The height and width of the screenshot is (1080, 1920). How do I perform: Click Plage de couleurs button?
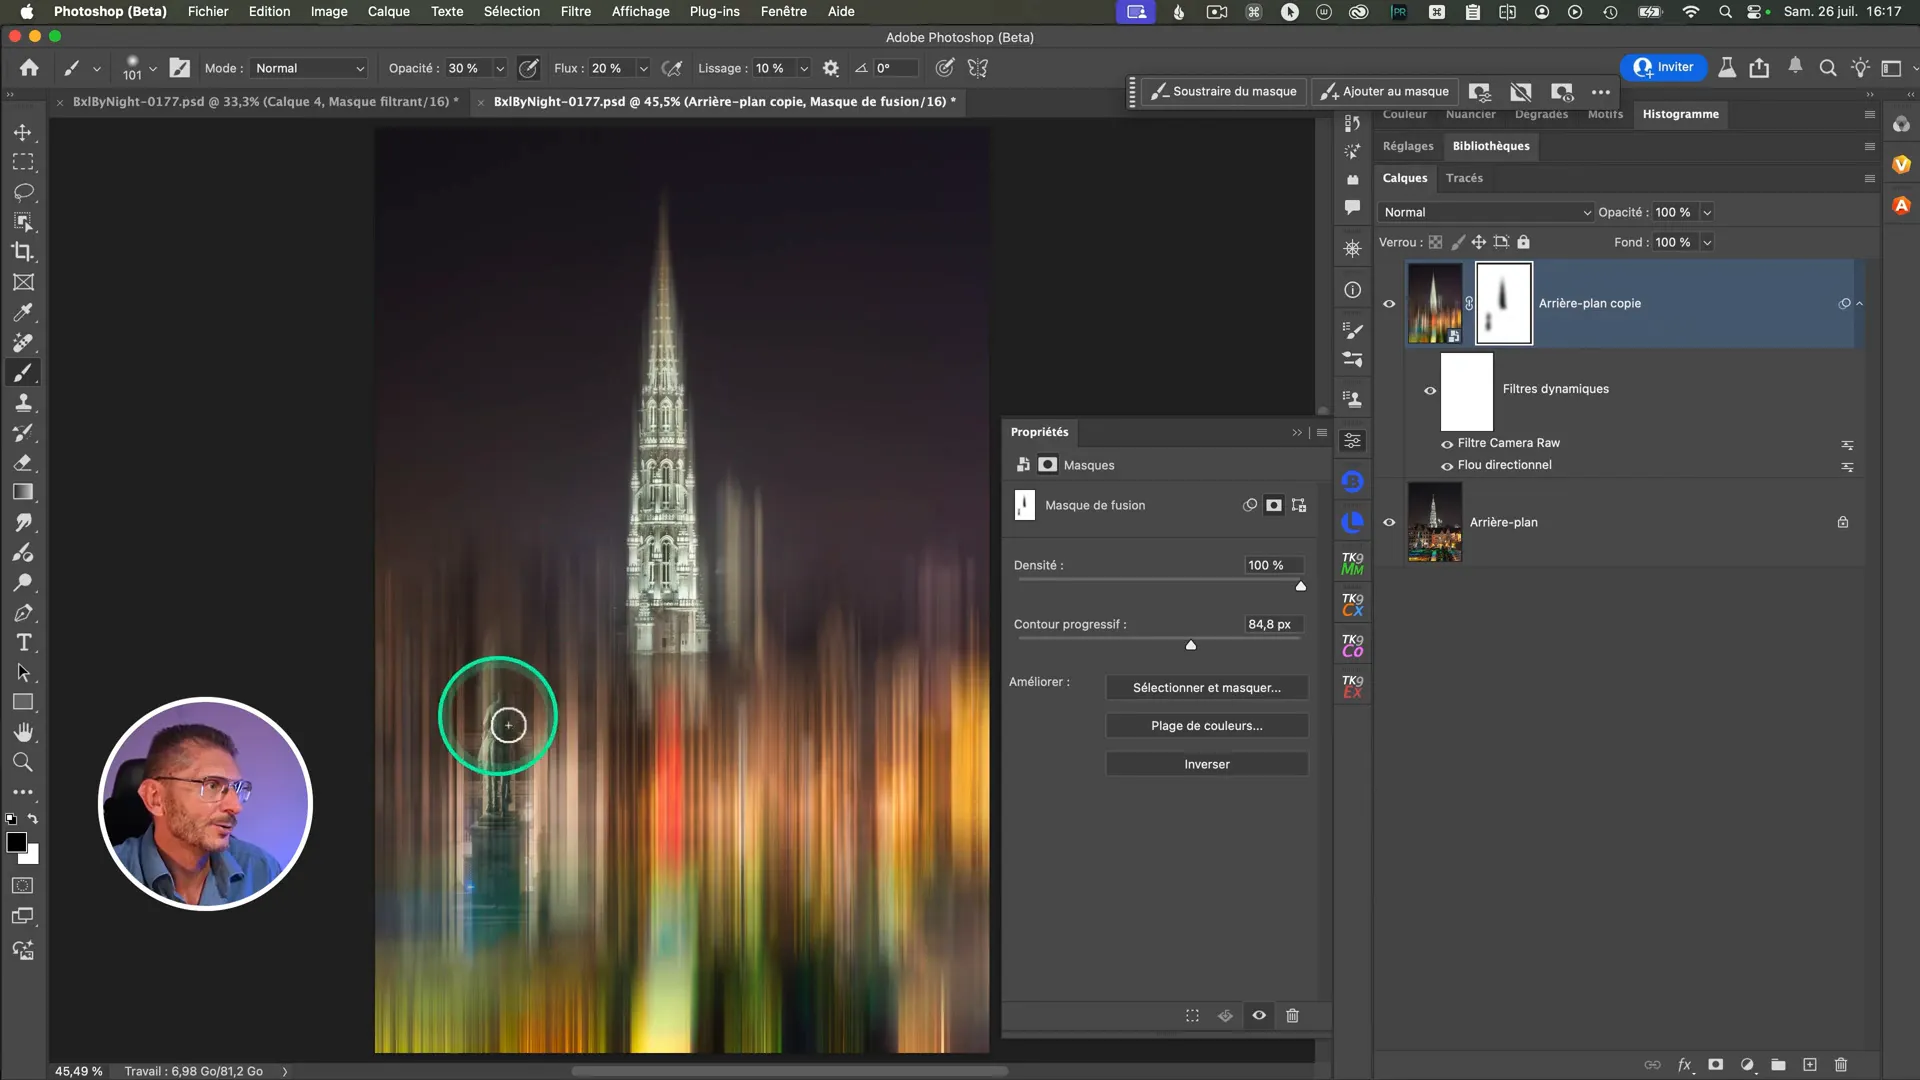pyautogui.click(x=1206, y=726)
